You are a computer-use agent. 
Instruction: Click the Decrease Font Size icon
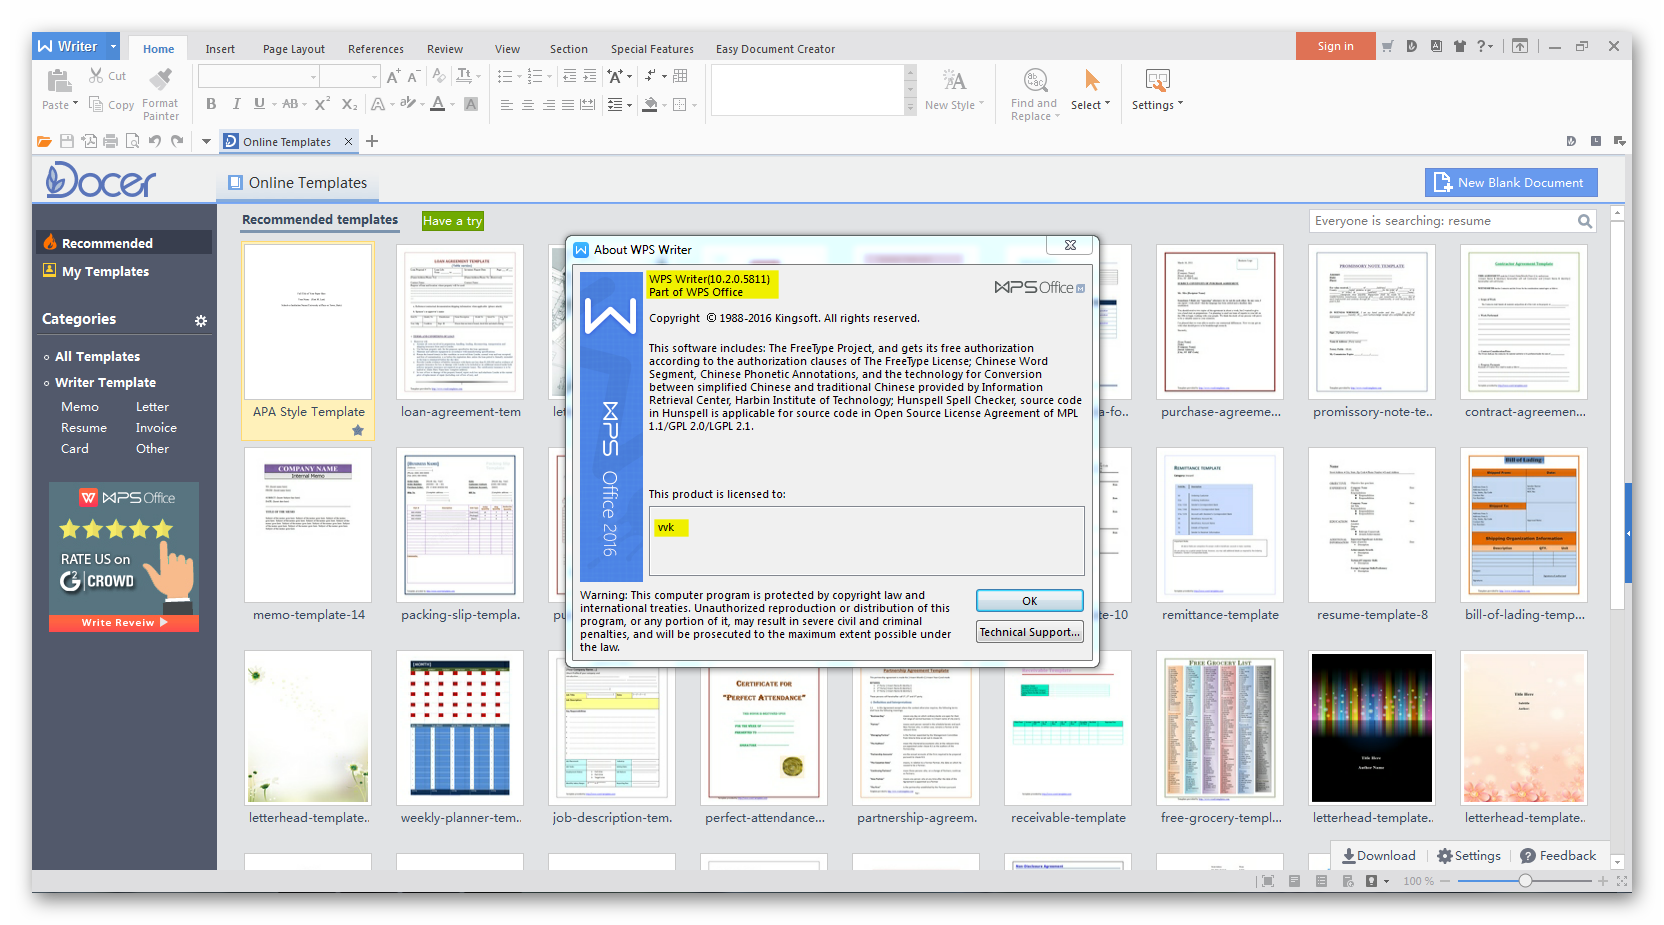(x=413, y=76)
